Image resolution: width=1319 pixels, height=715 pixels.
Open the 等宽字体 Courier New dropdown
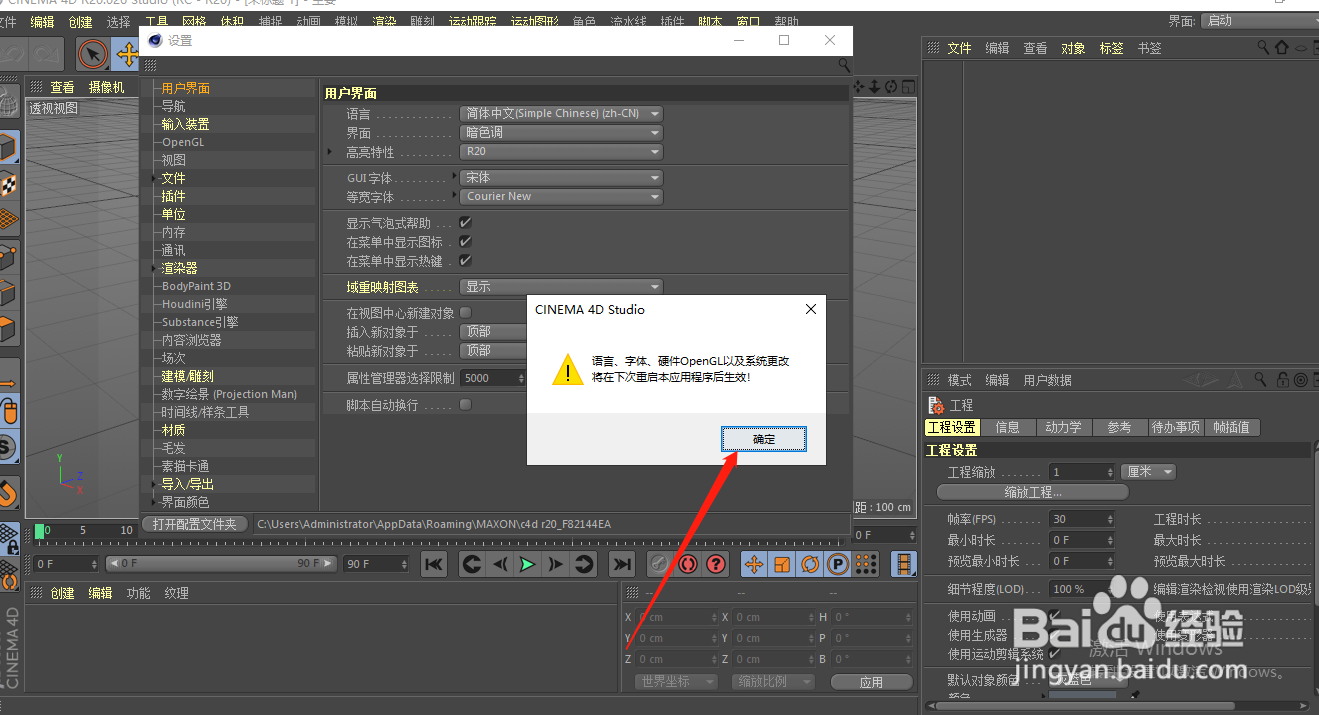561,197
